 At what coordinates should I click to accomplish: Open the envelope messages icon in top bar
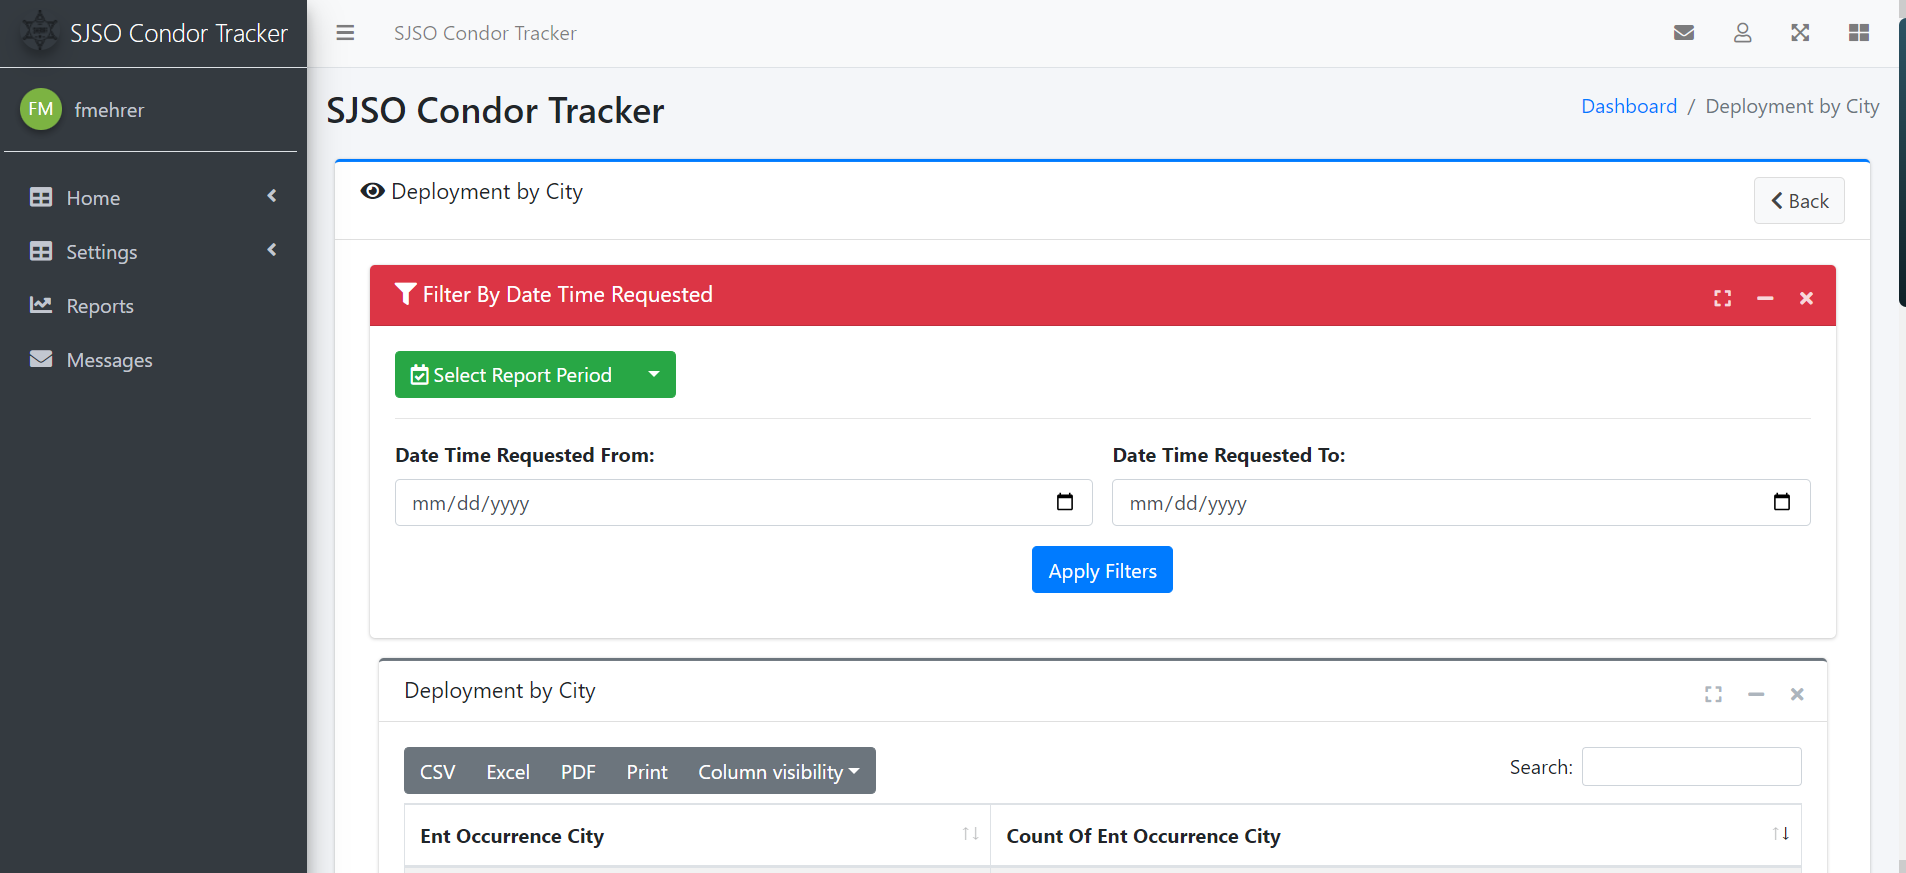click(1684, 33)
